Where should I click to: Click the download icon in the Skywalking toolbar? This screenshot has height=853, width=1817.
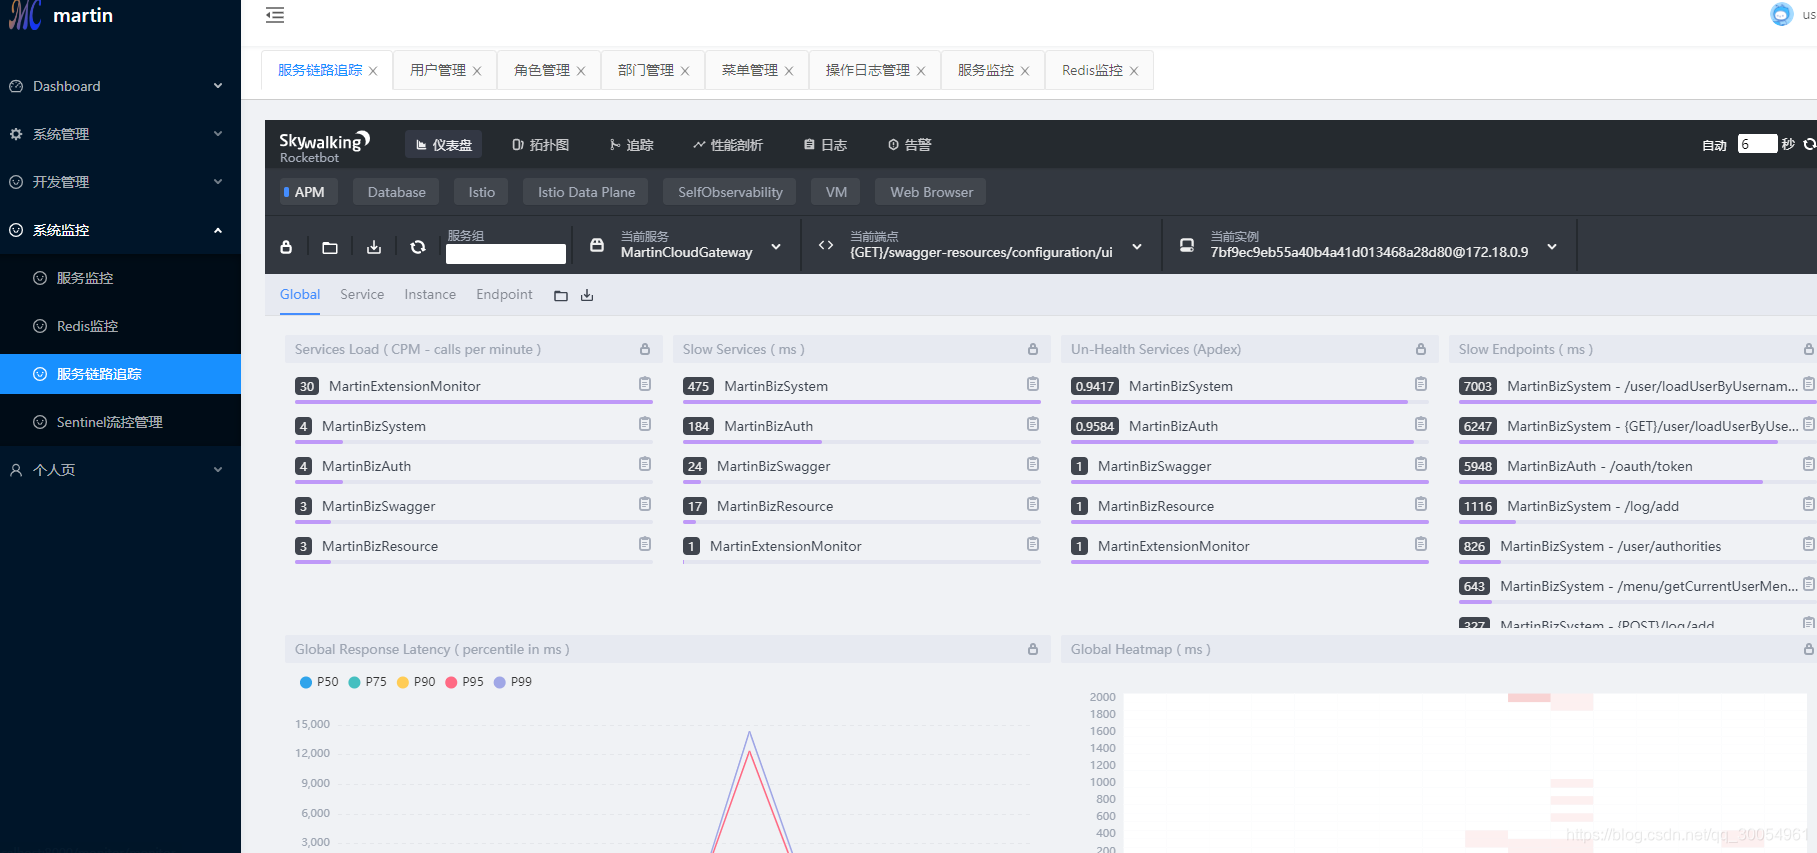pos(374,247)
